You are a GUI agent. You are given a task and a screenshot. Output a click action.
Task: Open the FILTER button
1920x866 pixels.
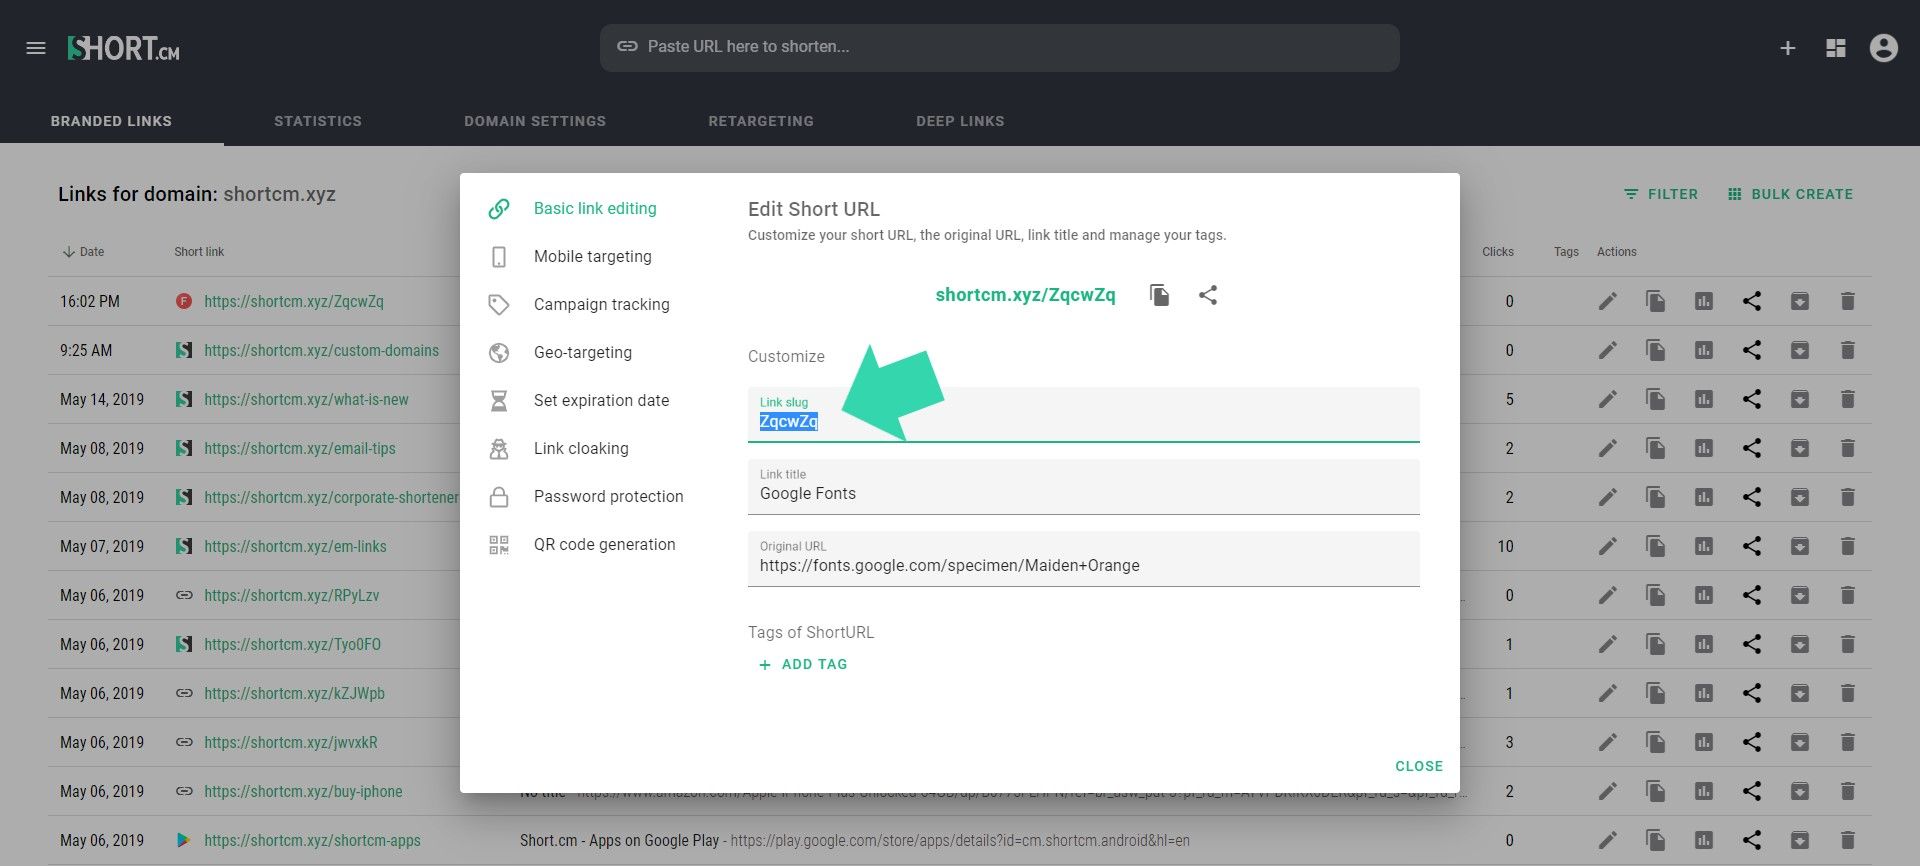(1660, 194)
